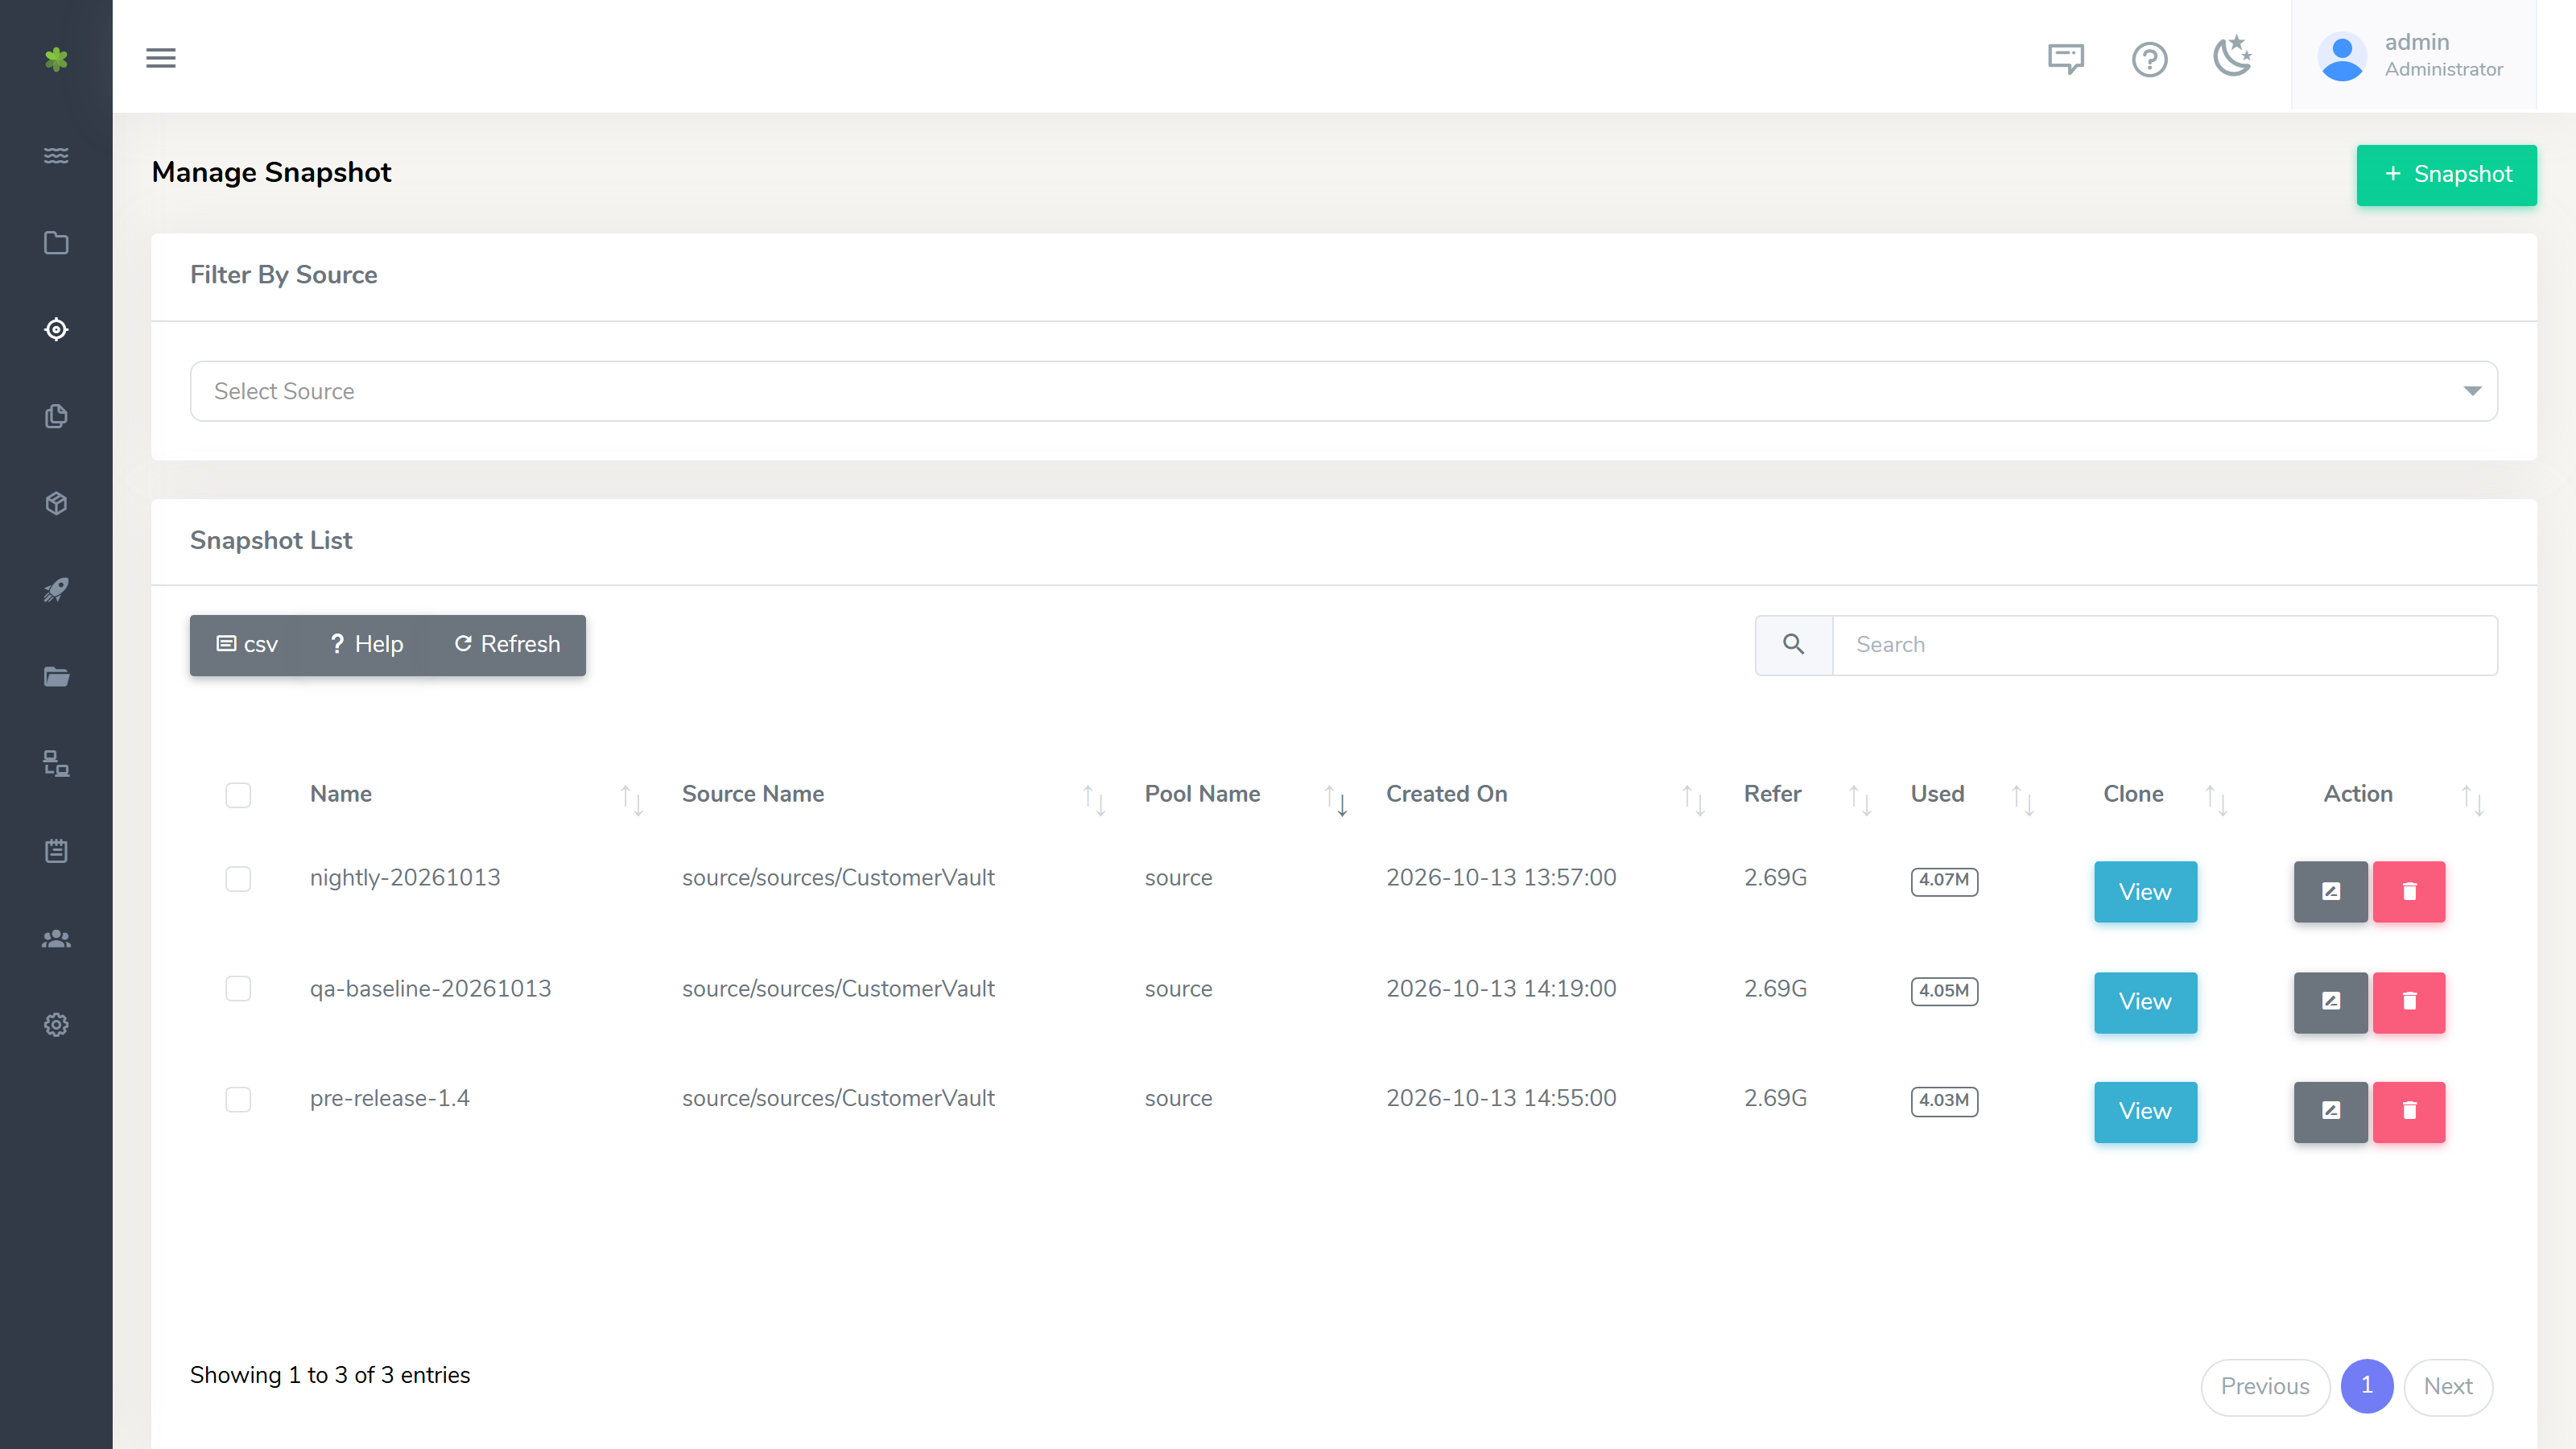The image size is (2576, 1449).
Task: Delete the nightly-20261013 snapshot
Action: click(2409, 891)
